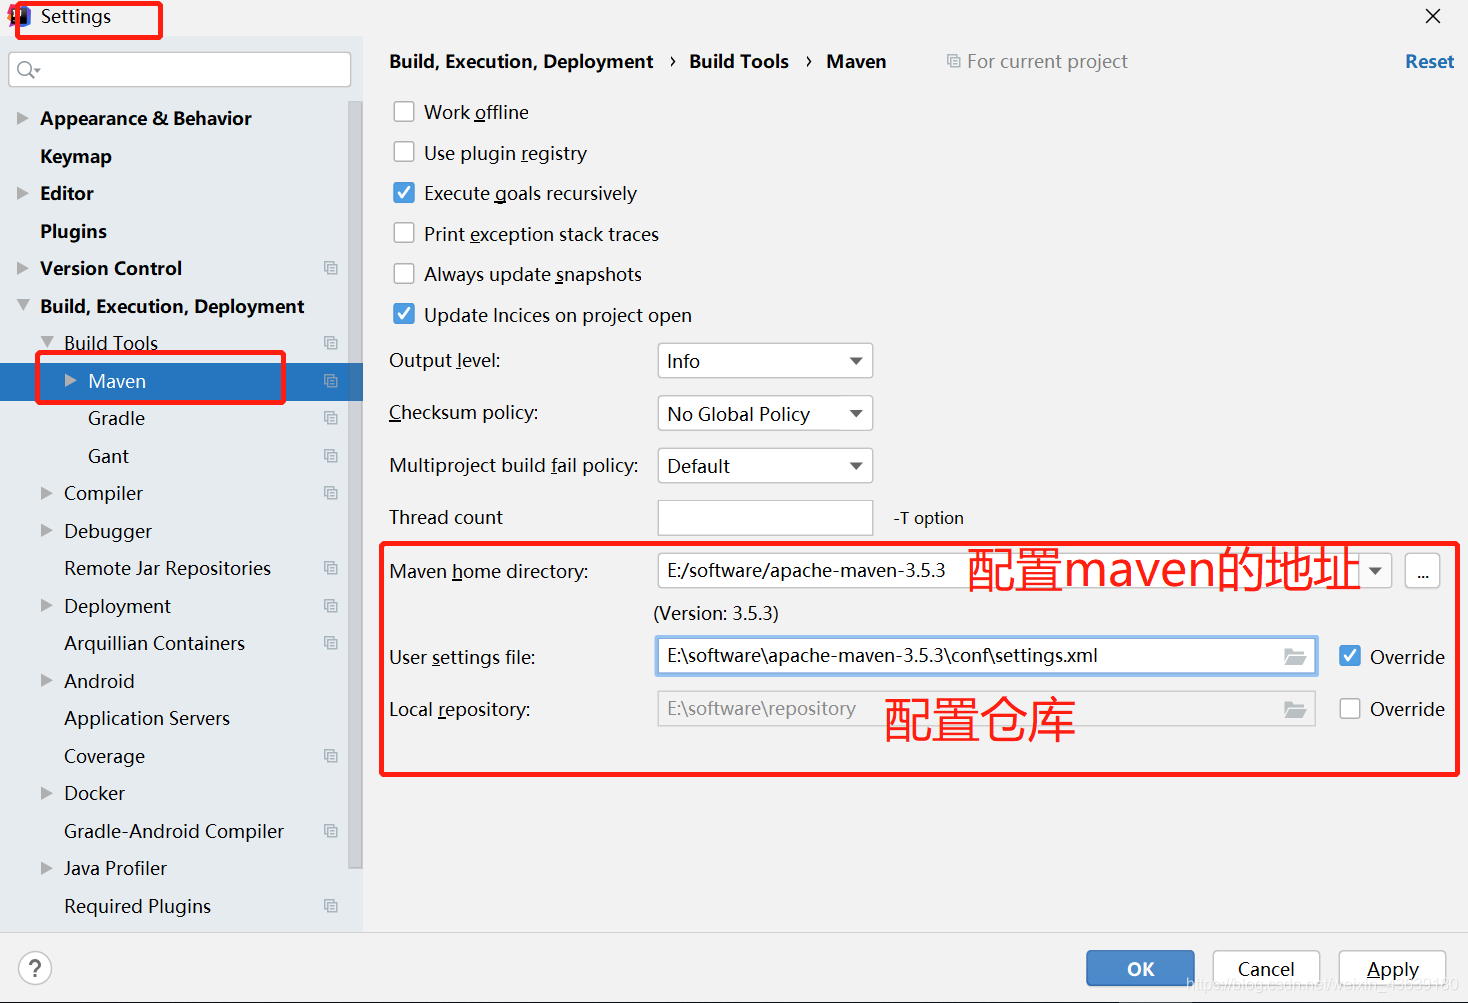Image resolution: width=1468 pixels, height=1003 pixels.
Task: Click browse ellipsis button for Maven home
Action: click(1422, 571)
